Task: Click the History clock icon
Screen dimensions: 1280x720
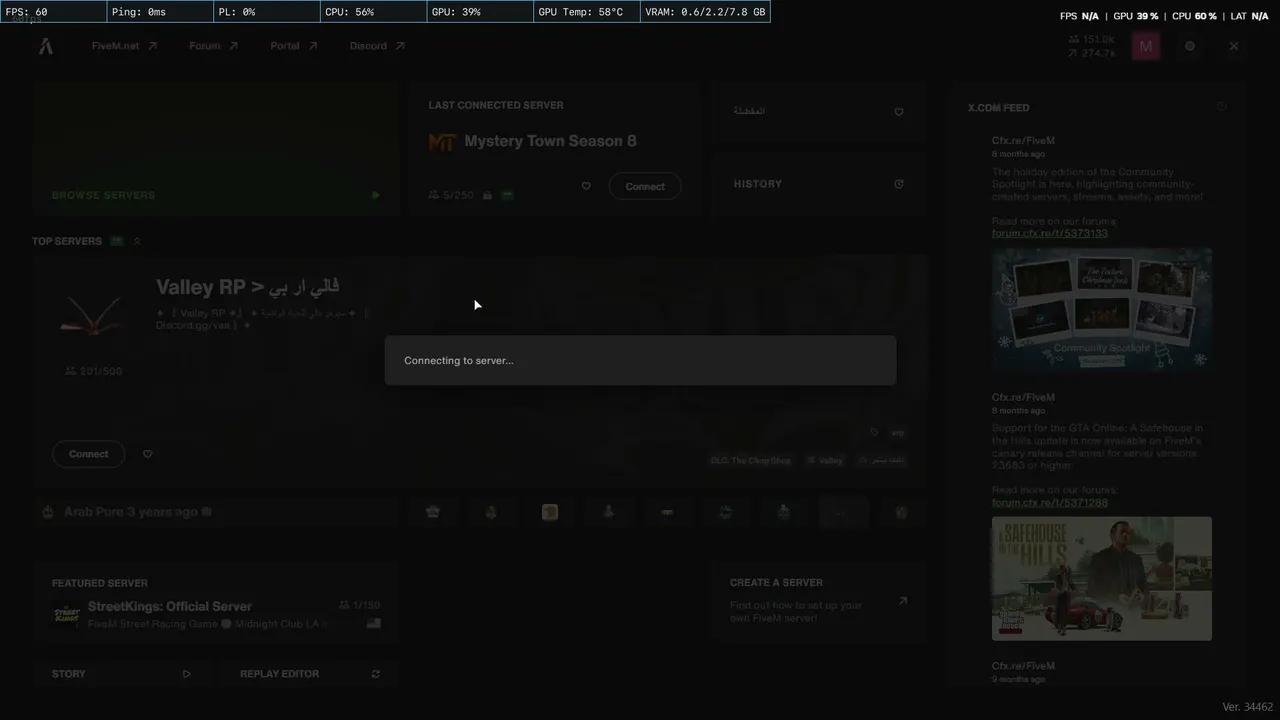Action: 898,184
